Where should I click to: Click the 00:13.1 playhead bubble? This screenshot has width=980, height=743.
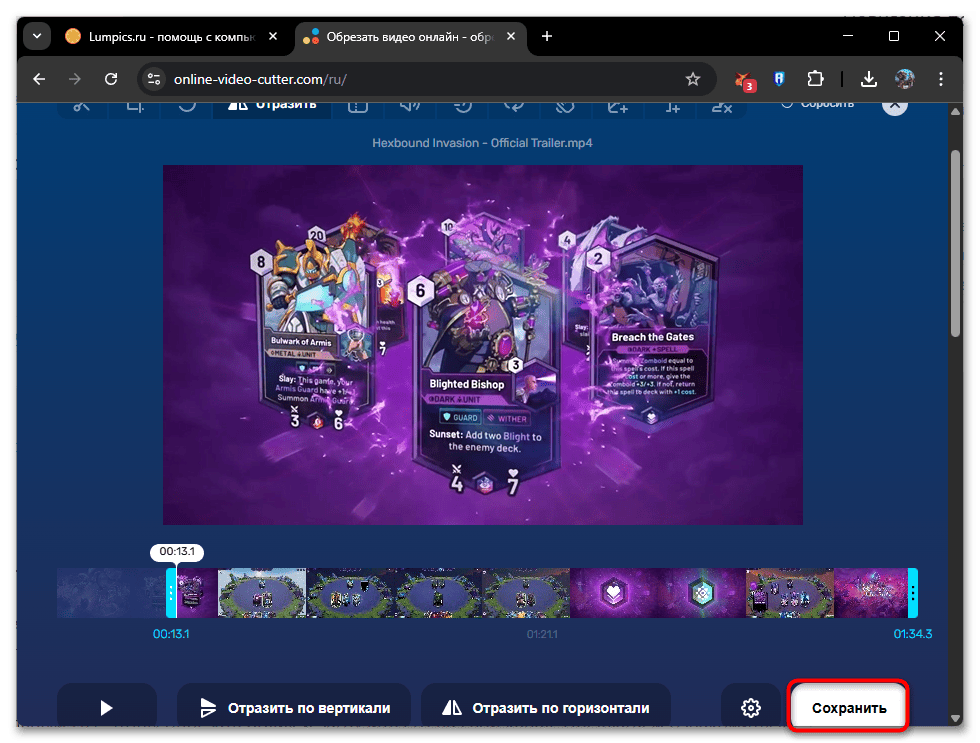[177, 552]
